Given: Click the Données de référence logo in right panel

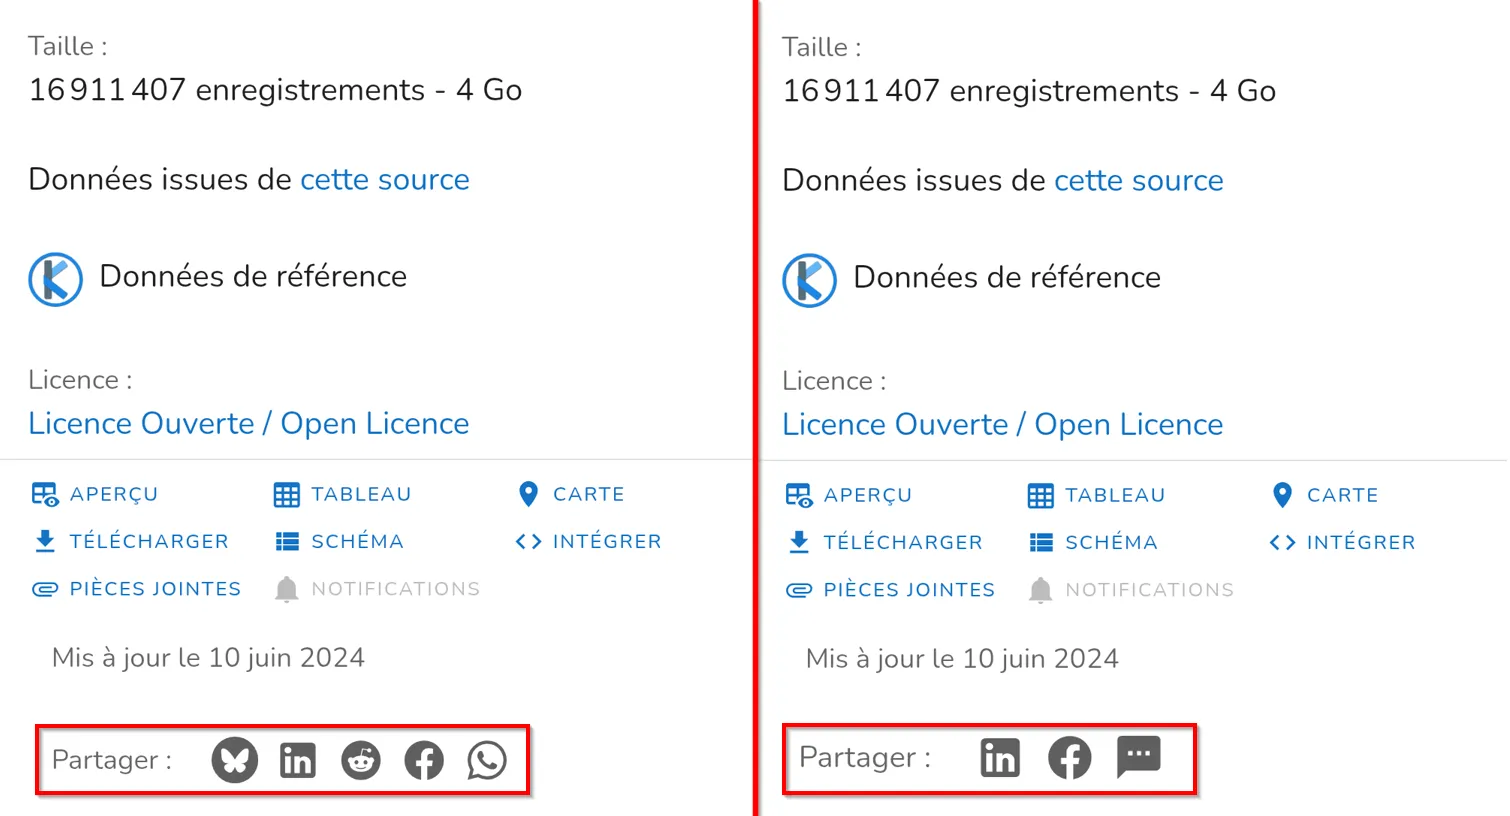Looking at the screenshot, I should coord(810,280).
